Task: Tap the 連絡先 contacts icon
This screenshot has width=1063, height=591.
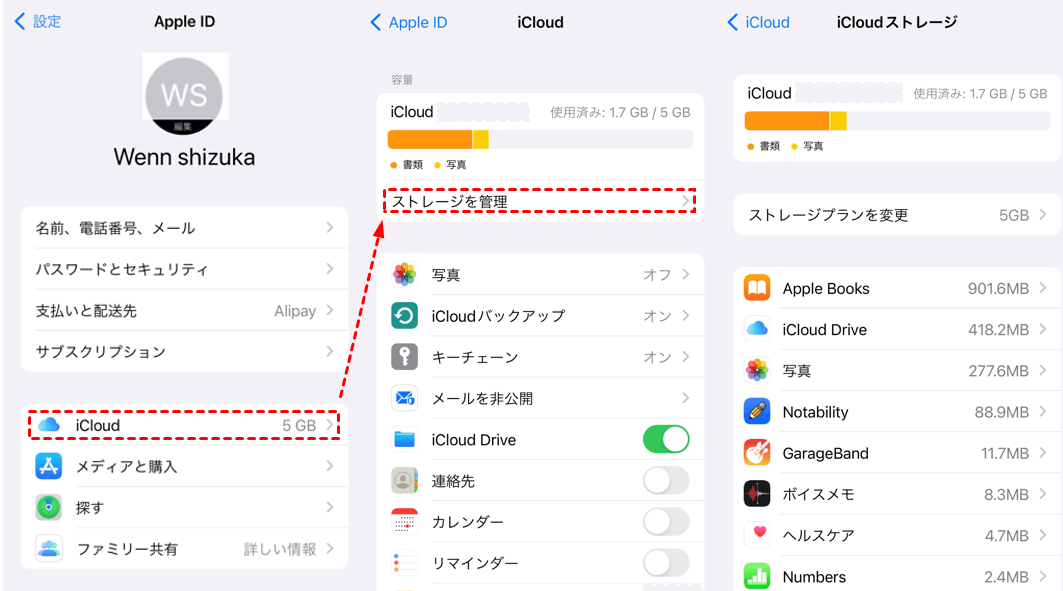Action: [x=405, y=481]
